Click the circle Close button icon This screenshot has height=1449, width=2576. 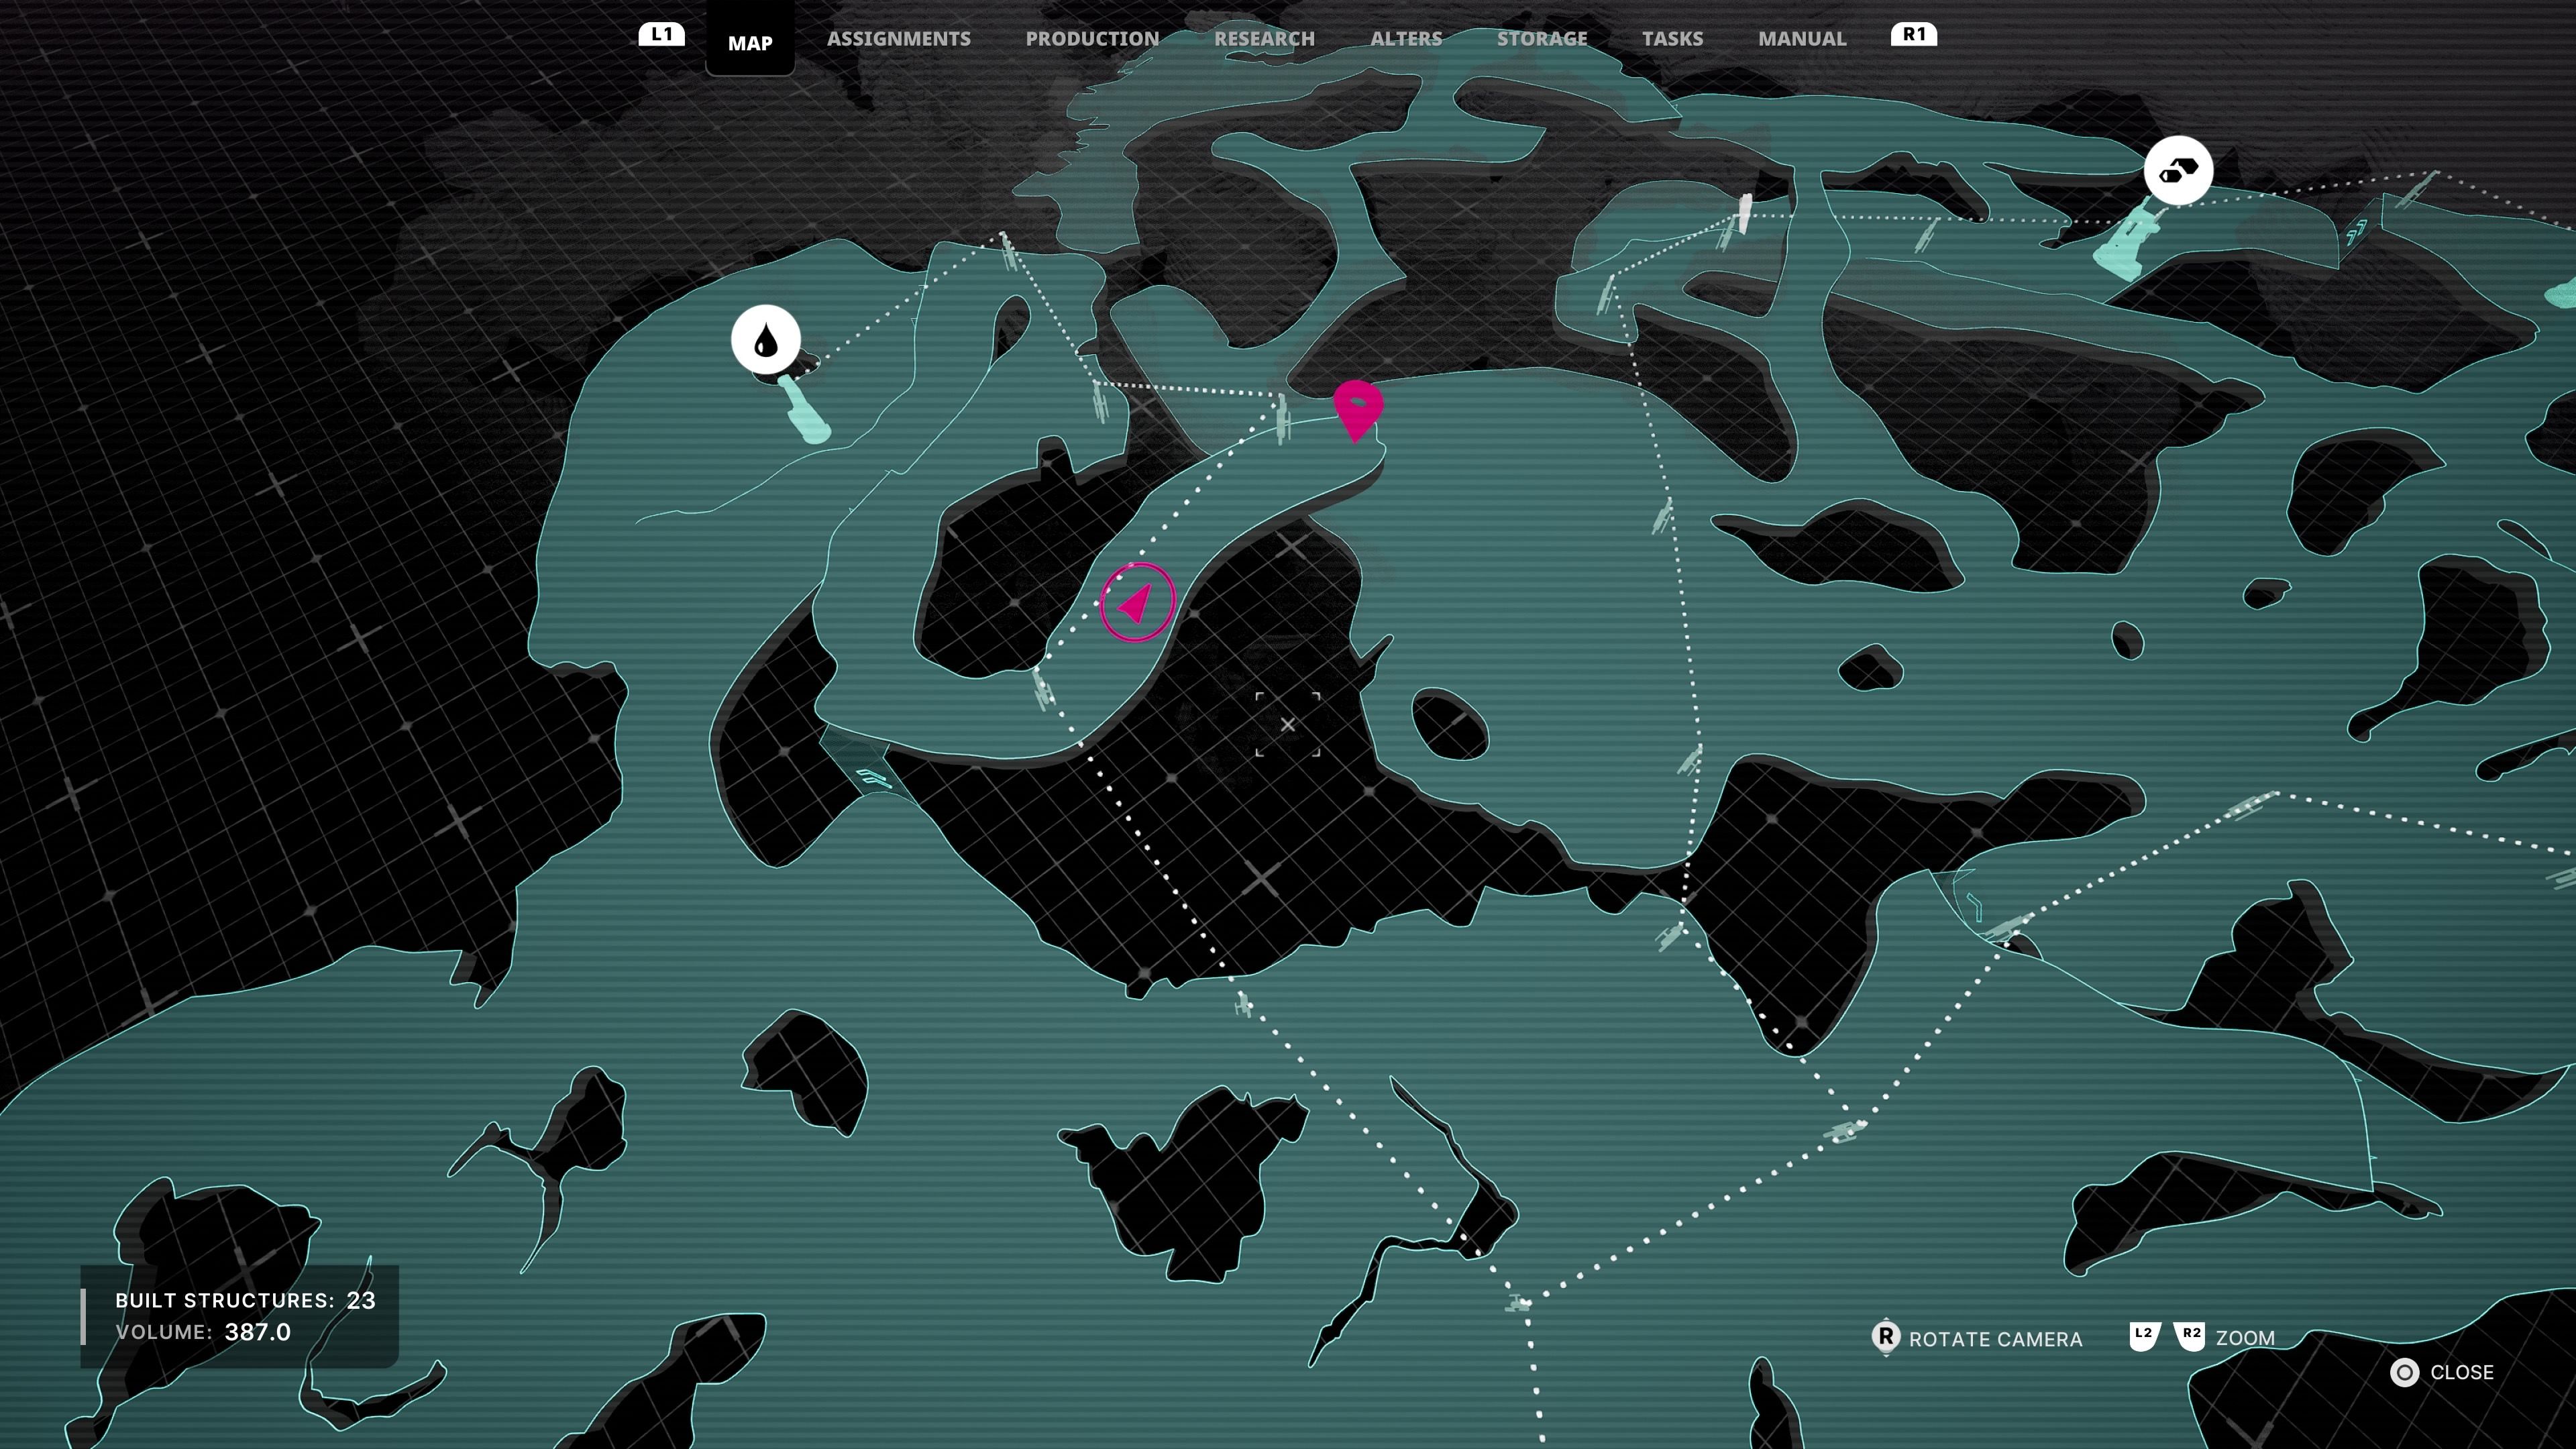click(x=2404, y=1372)
